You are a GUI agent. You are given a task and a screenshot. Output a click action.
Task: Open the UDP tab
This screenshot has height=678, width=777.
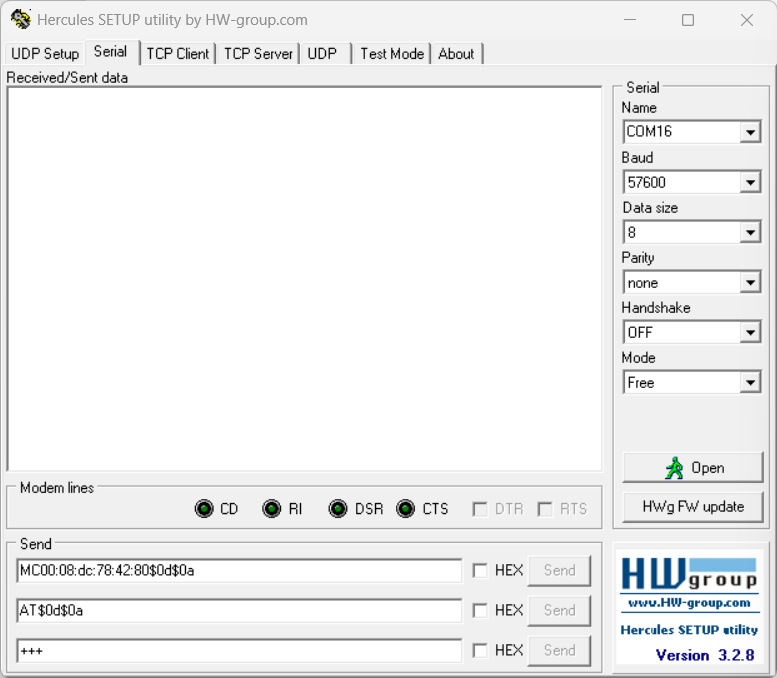[325, 54]
